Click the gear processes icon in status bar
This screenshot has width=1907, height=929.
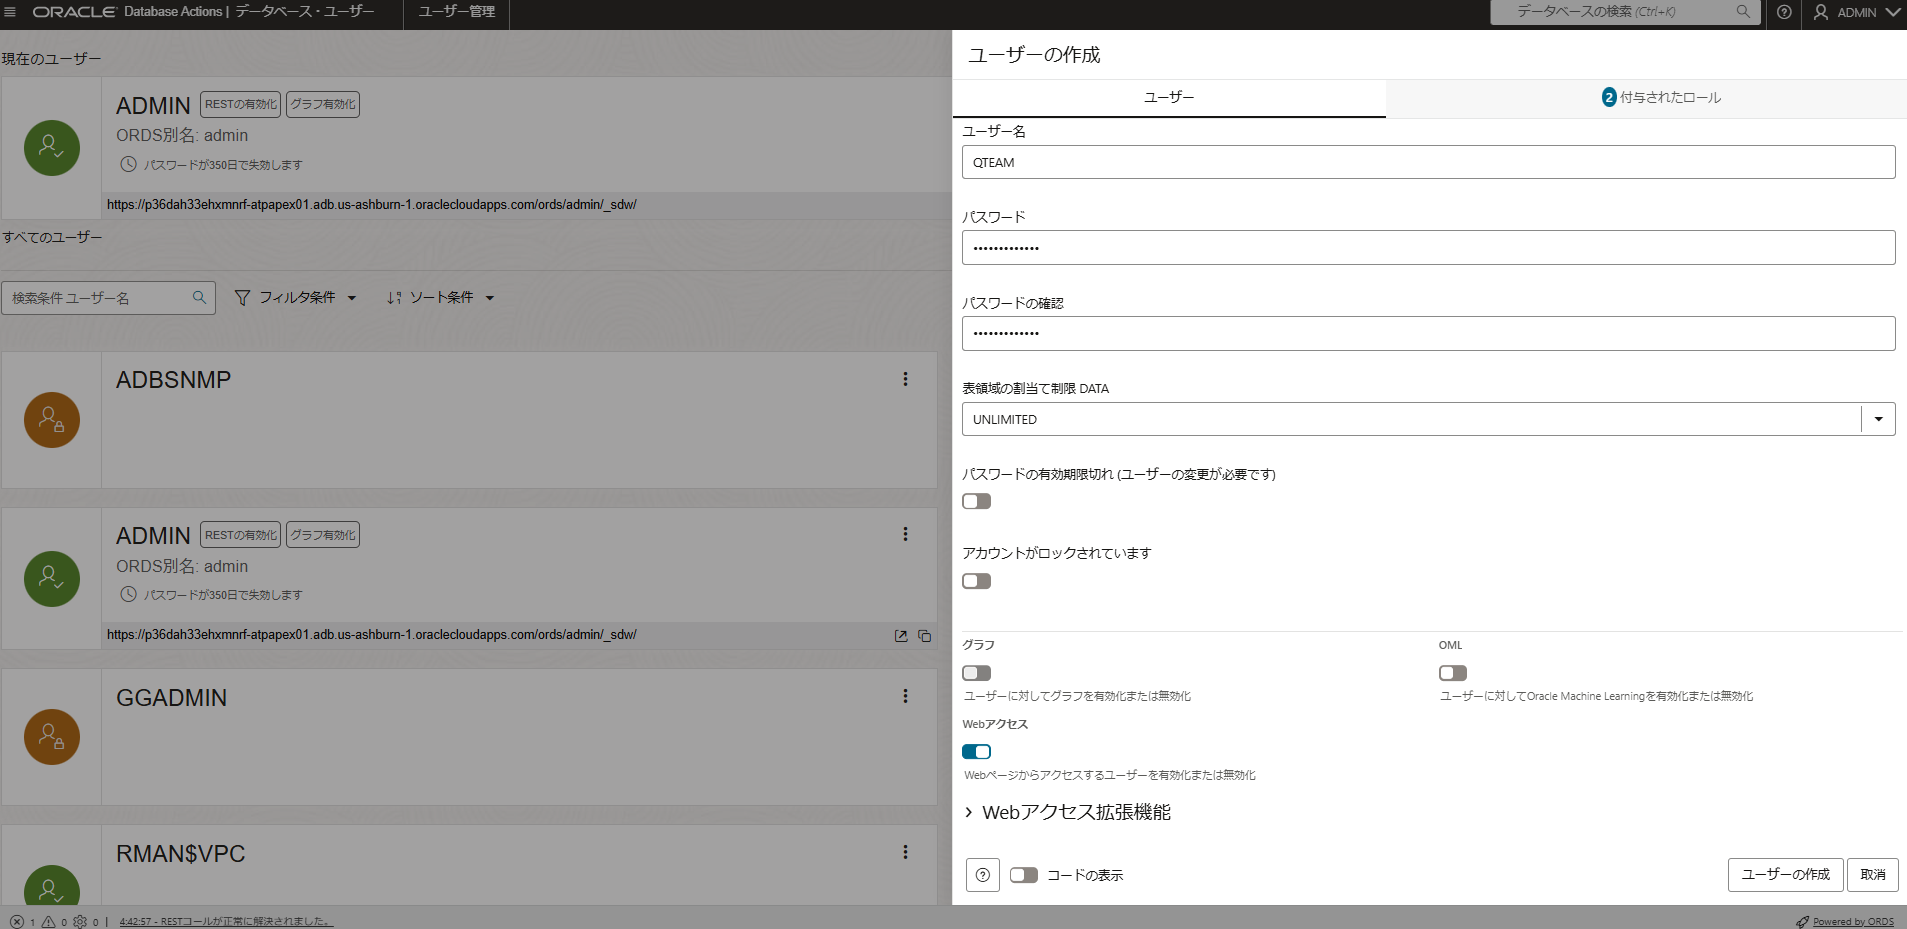tap(80, 922)
